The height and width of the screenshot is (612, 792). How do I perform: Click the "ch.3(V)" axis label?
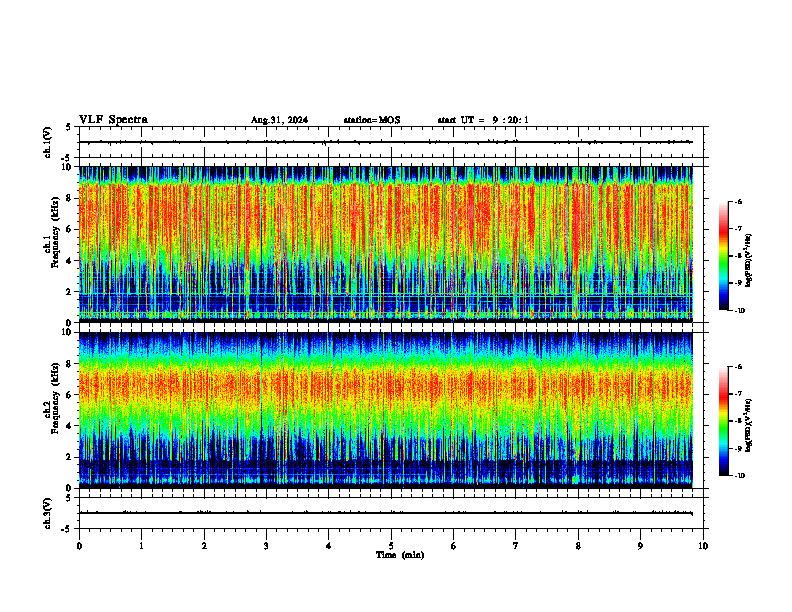pos(48,513)
